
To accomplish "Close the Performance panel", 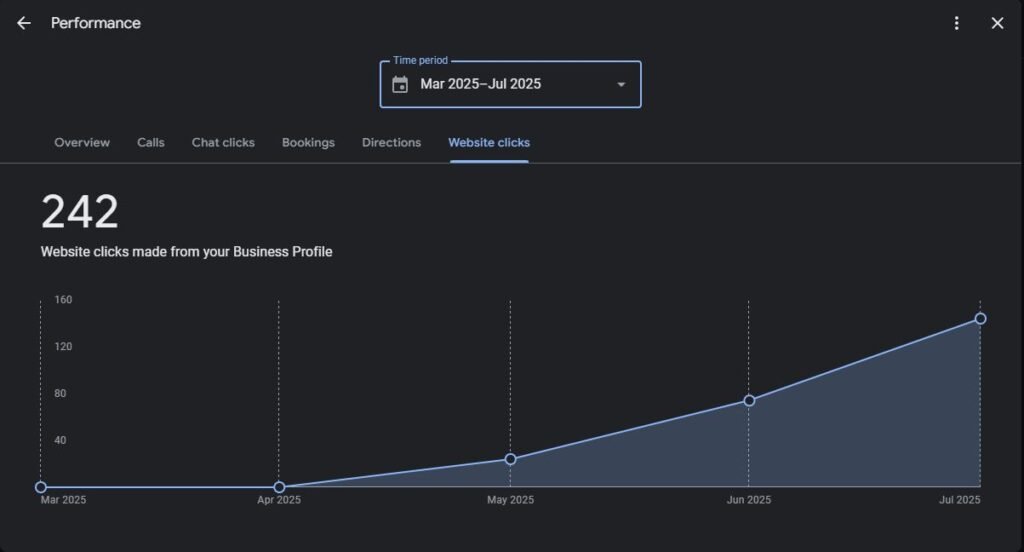I will 997,23.
